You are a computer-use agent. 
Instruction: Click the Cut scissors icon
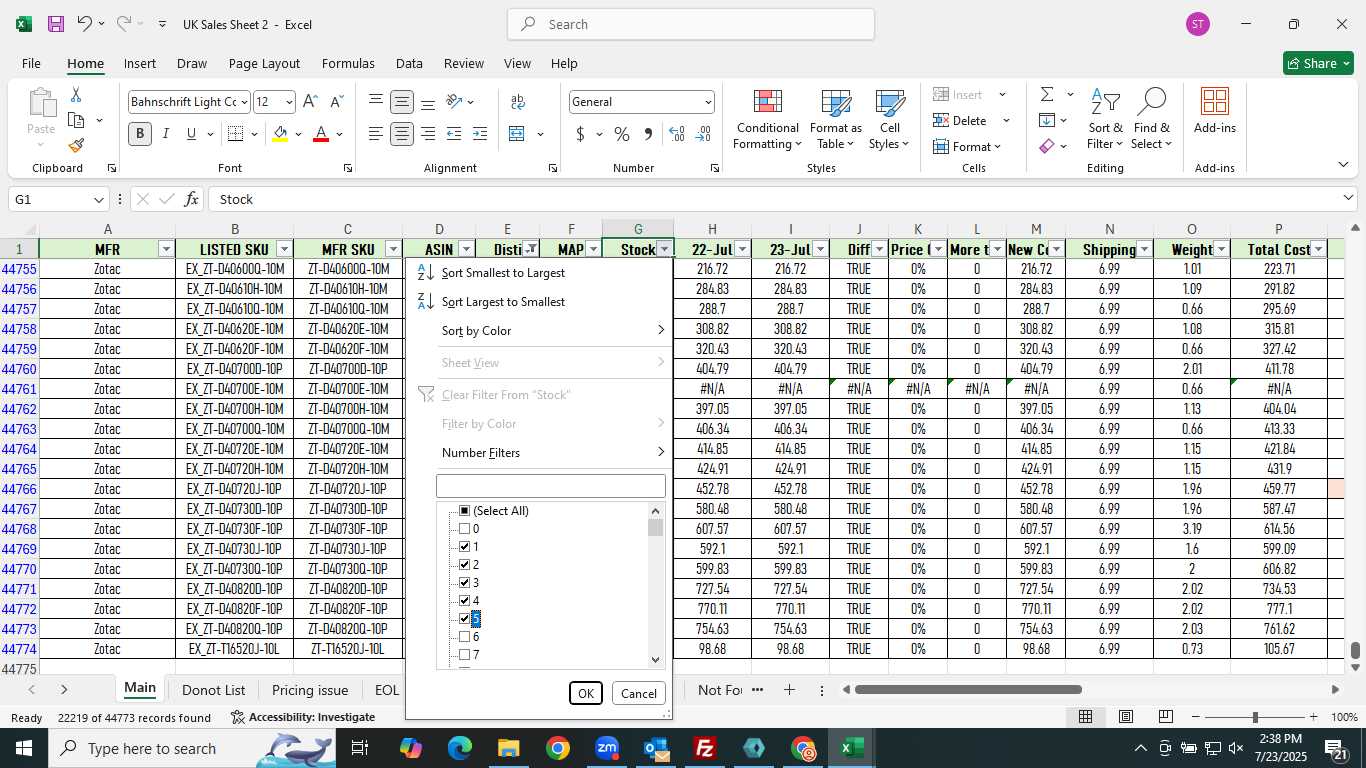[x=75, y=95]
